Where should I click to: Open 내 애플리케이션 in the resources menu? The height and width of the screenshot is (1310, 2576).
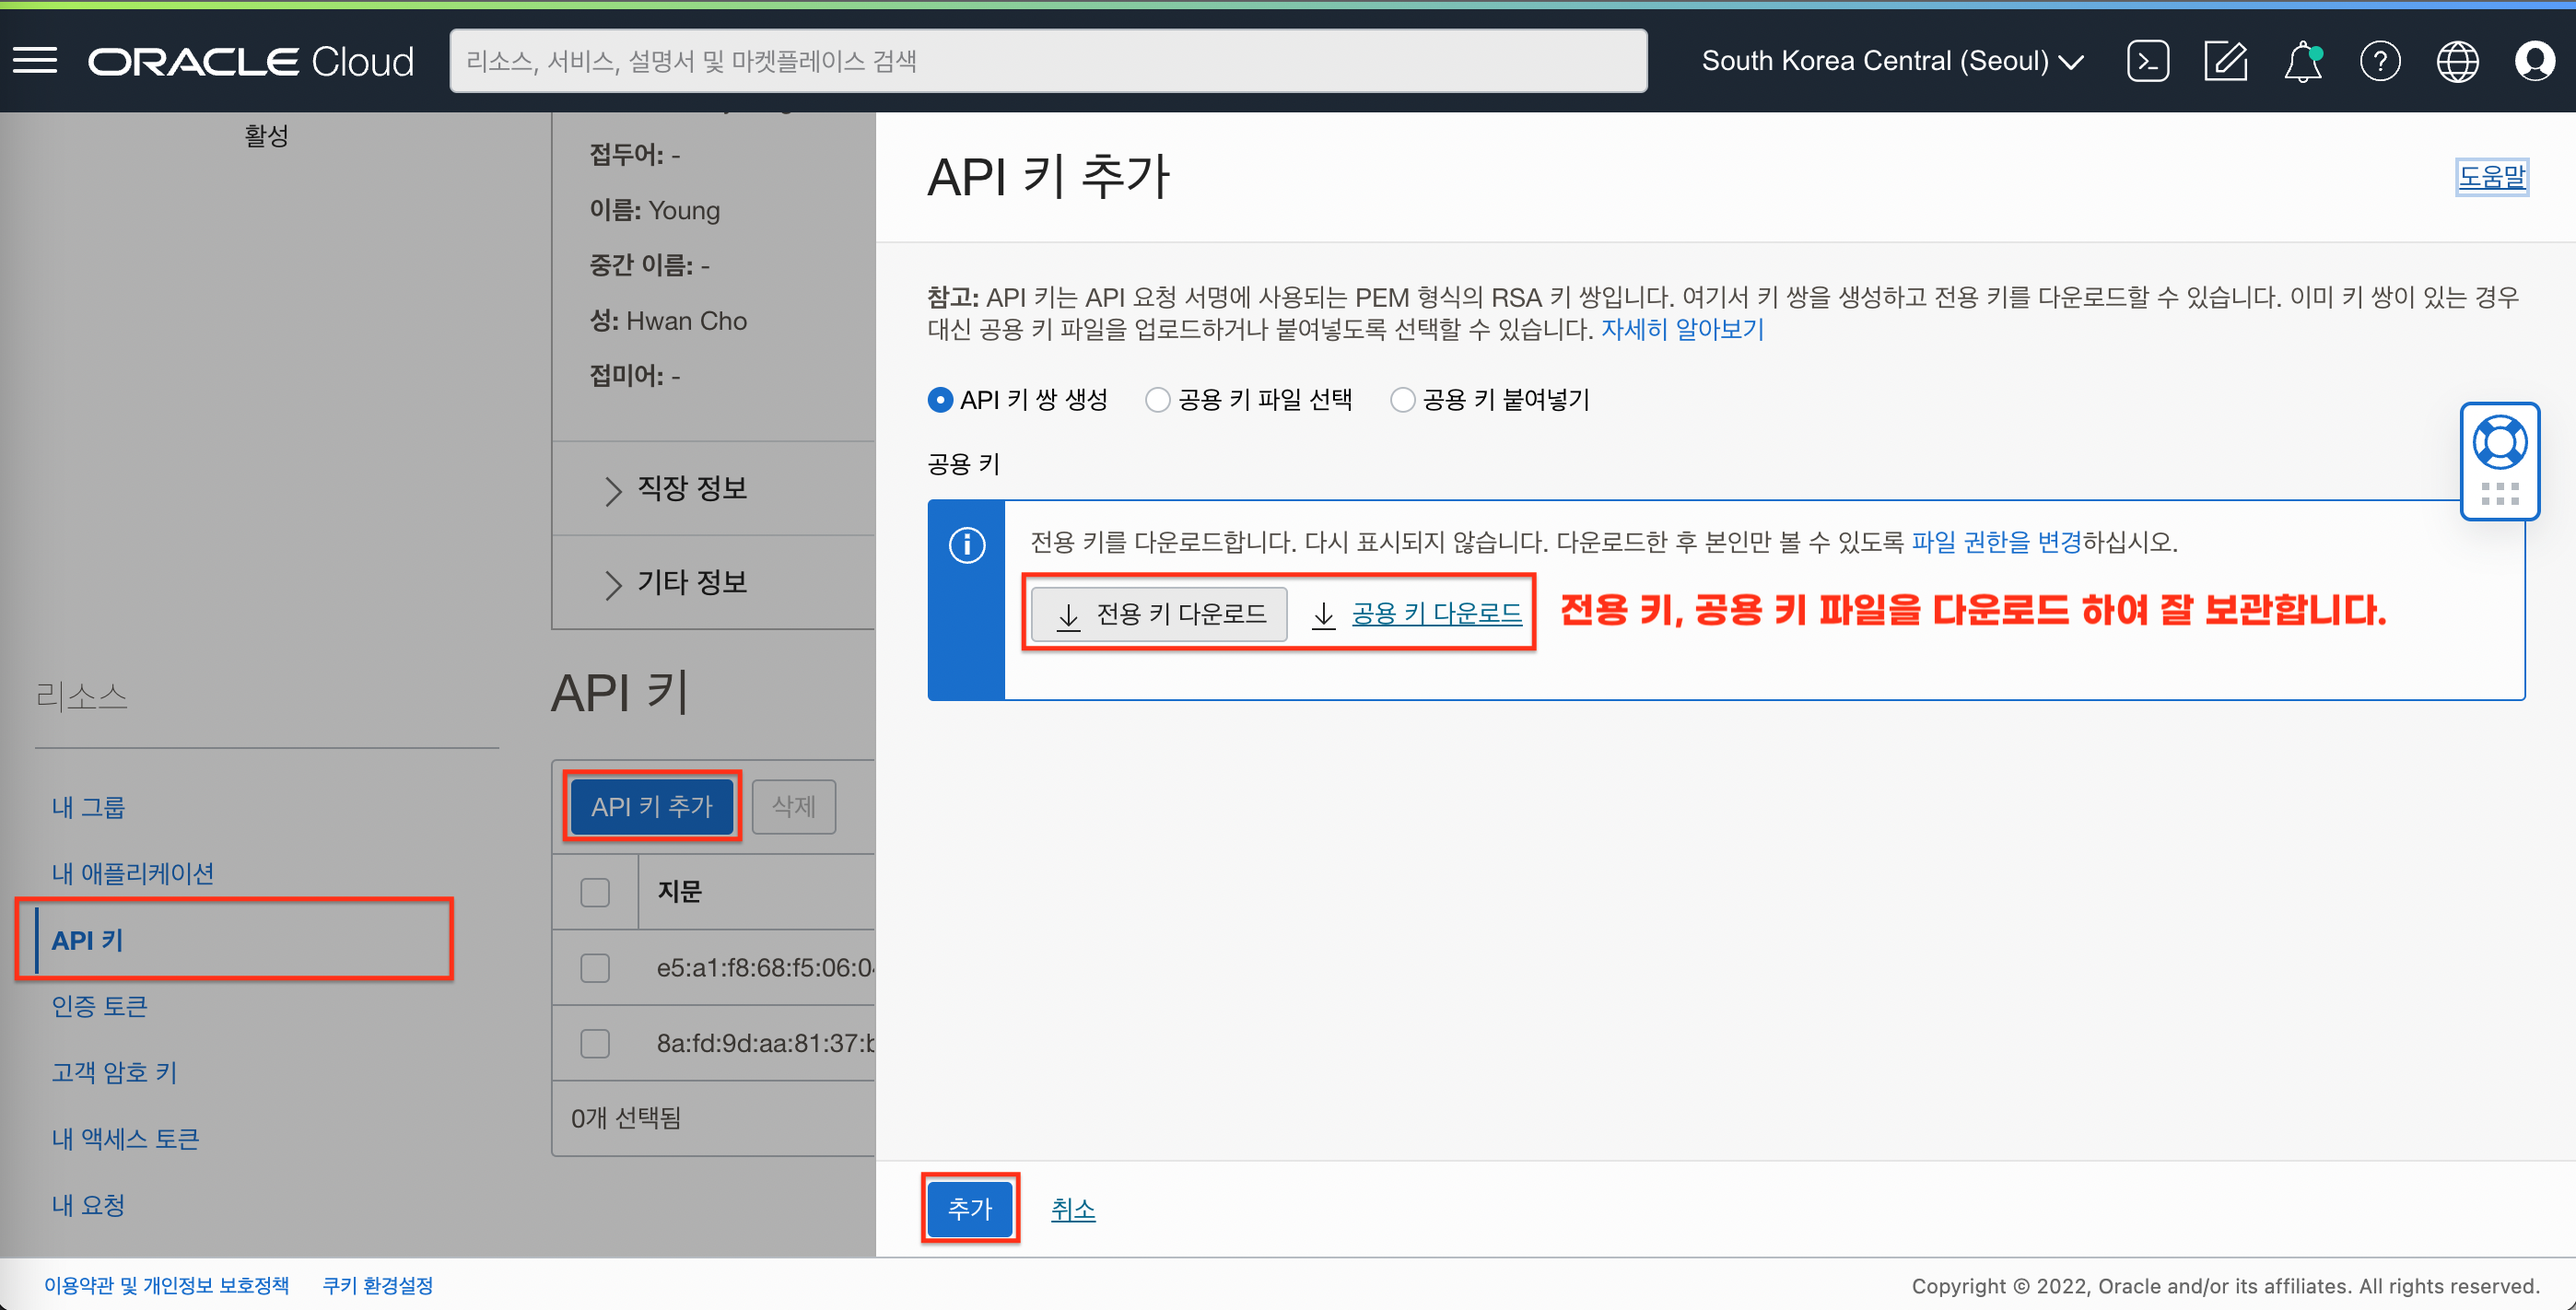point(133,874)
